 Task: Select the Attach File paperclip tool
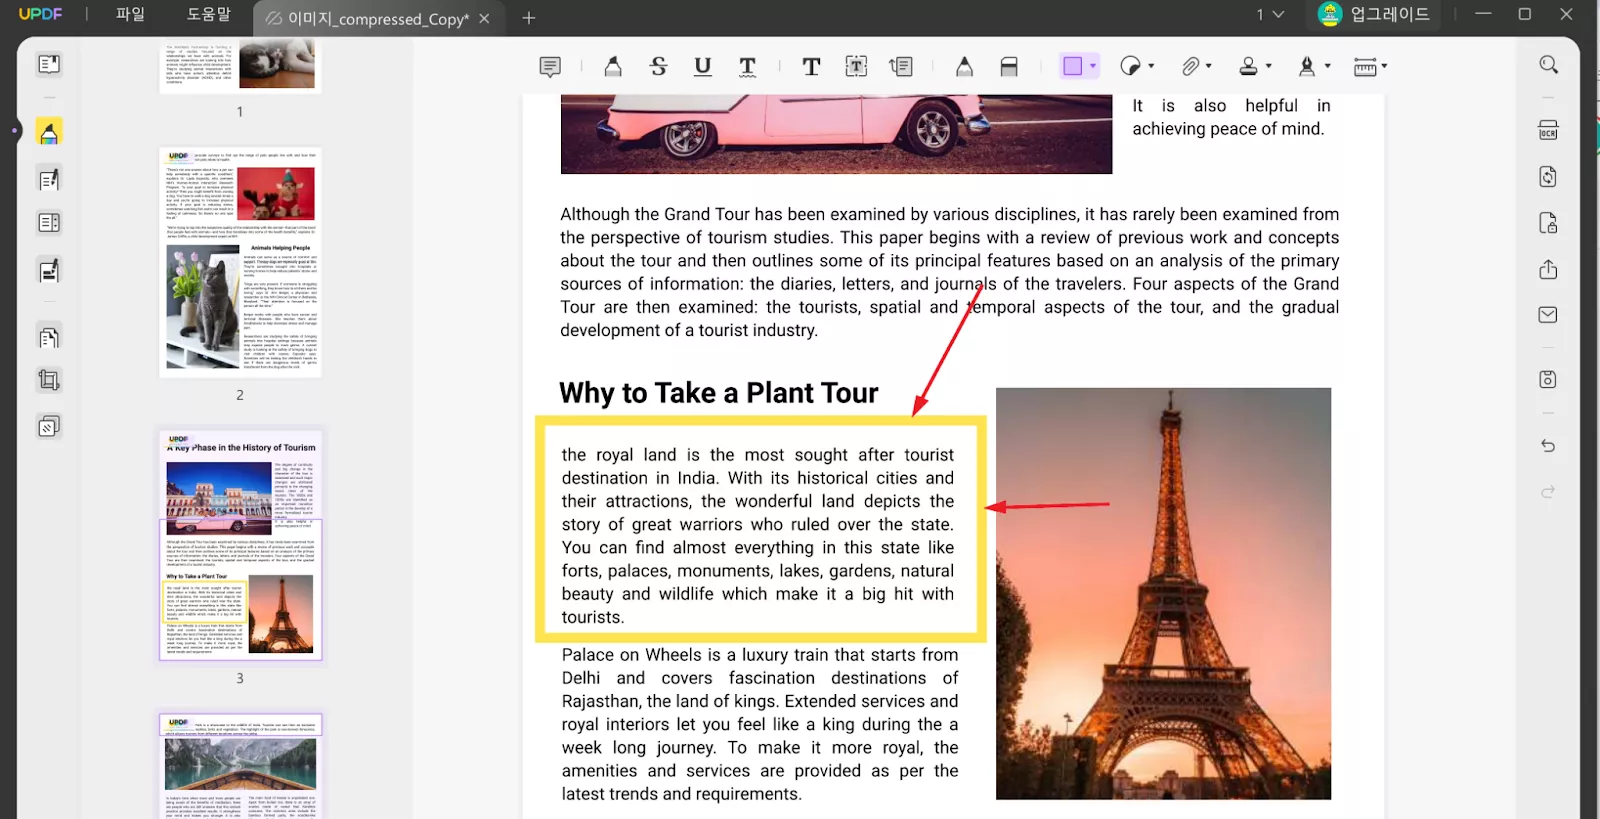[x=1190, y=66]
